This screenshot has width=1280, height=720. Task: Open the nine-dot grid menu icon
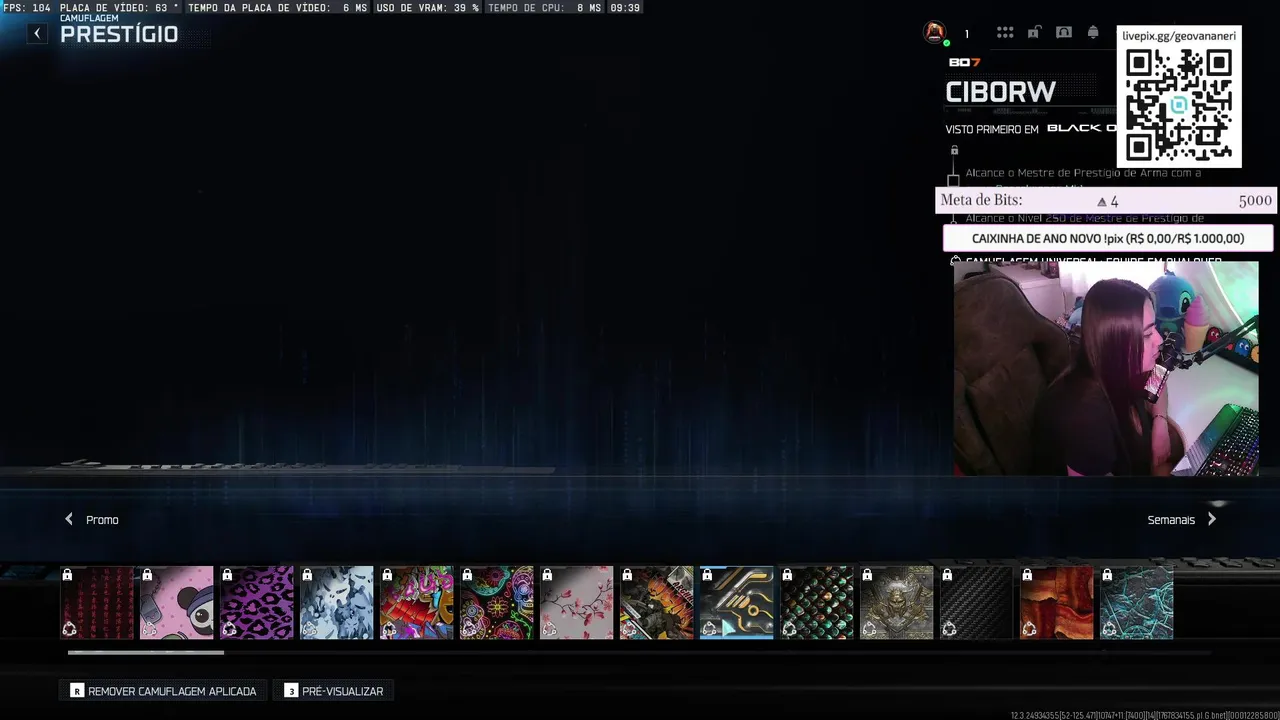pos(1005,33)
